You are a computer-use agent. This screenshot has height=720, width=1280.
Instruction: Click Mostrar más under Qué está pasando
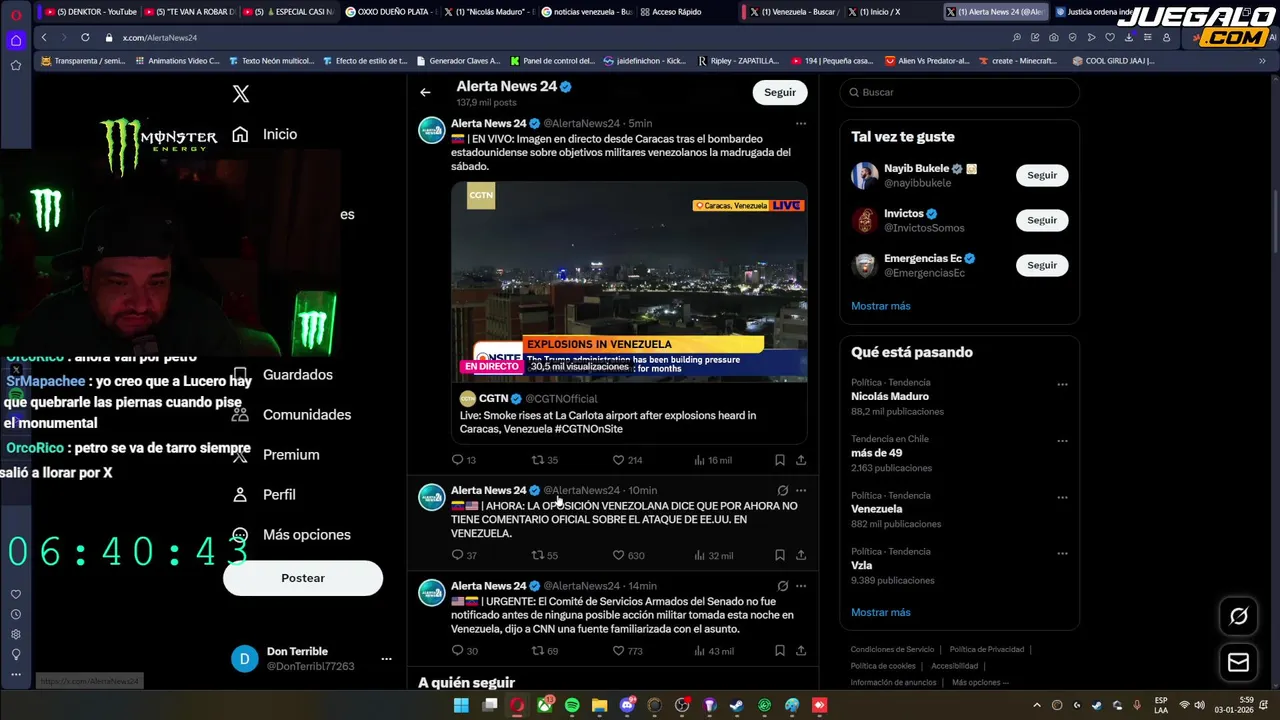point(881,612)
